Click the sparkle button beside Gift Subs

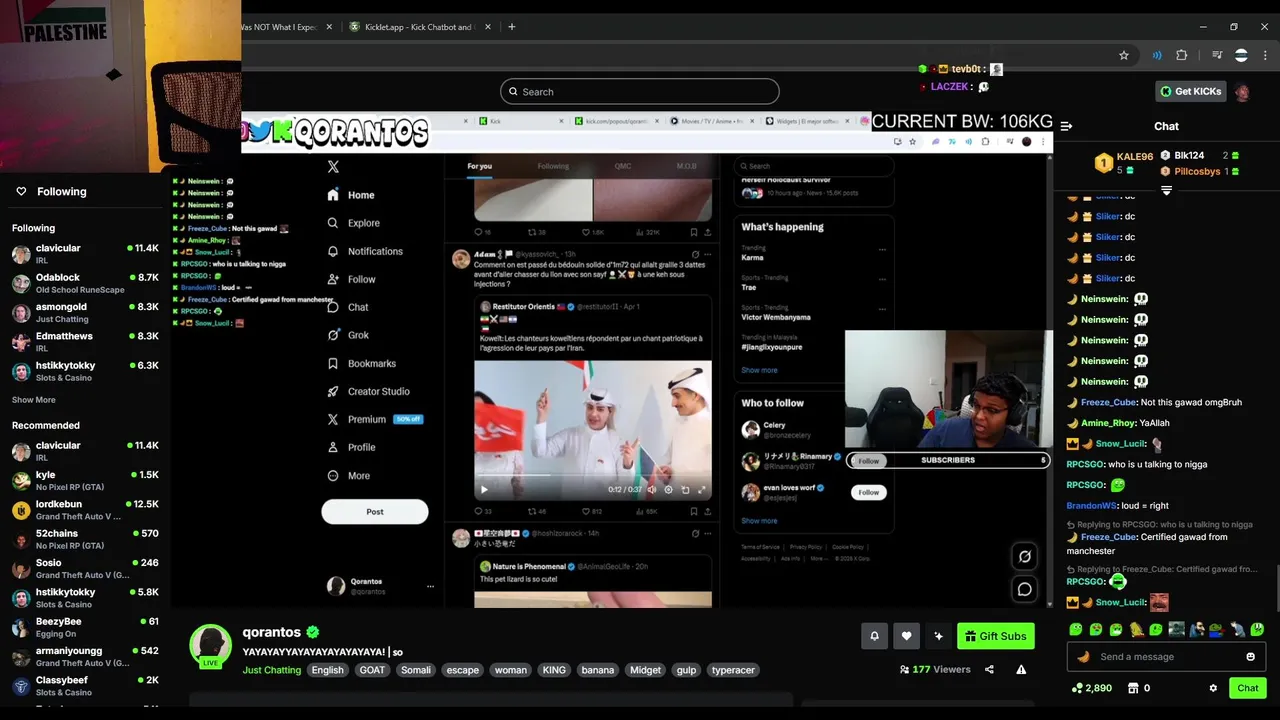[938, 636]
